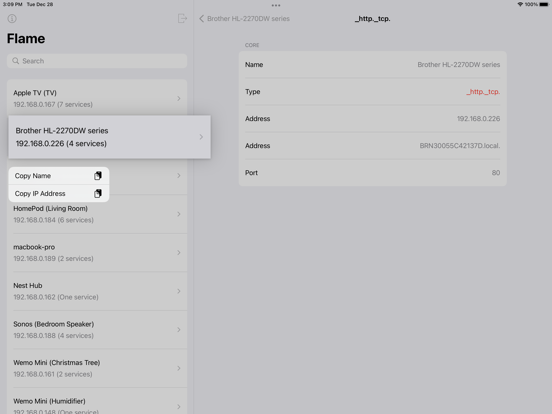Click the CORE section header
This screenshot has width=552, height=414.
point(252,45)
